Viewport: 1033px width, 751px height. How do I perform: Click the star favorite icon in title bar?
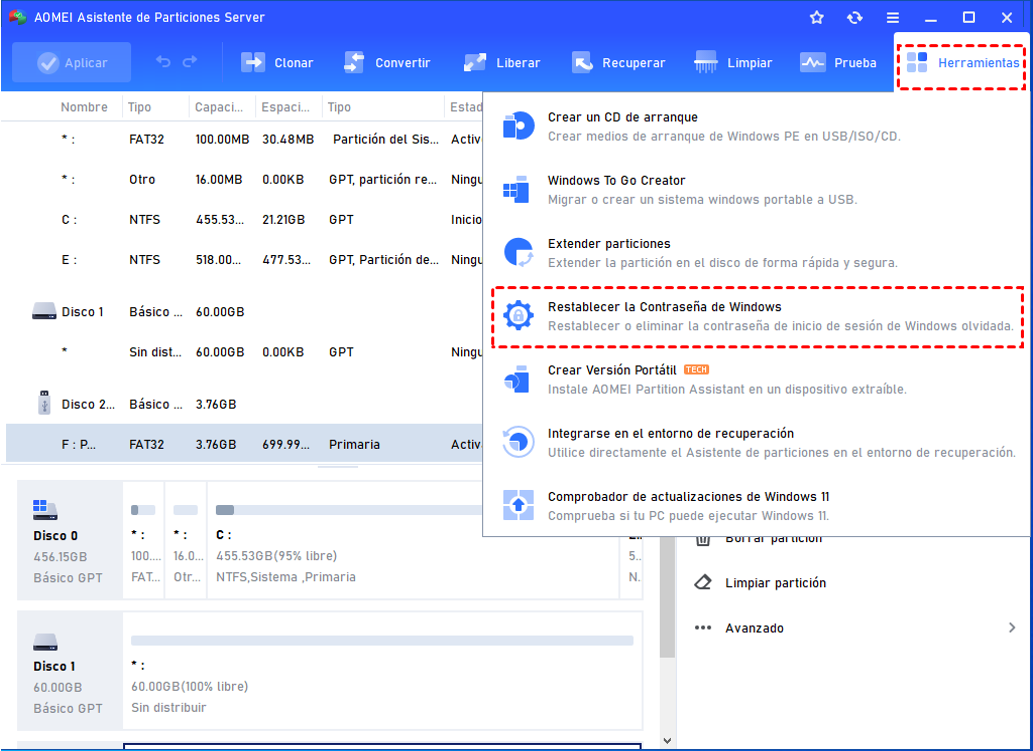coord(817,18)
